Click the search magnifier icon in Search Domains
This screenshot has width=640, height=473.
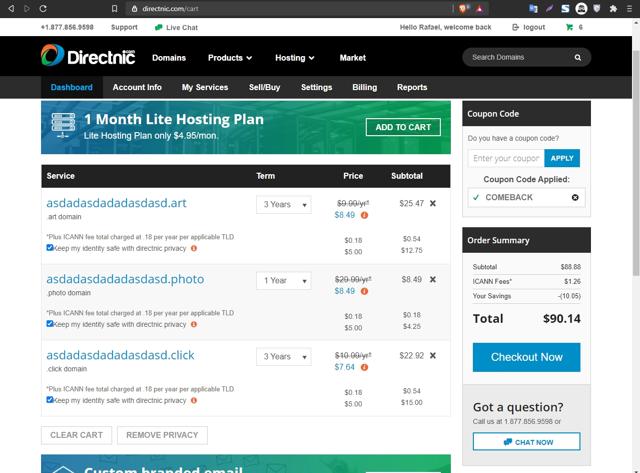coord(578,58)
